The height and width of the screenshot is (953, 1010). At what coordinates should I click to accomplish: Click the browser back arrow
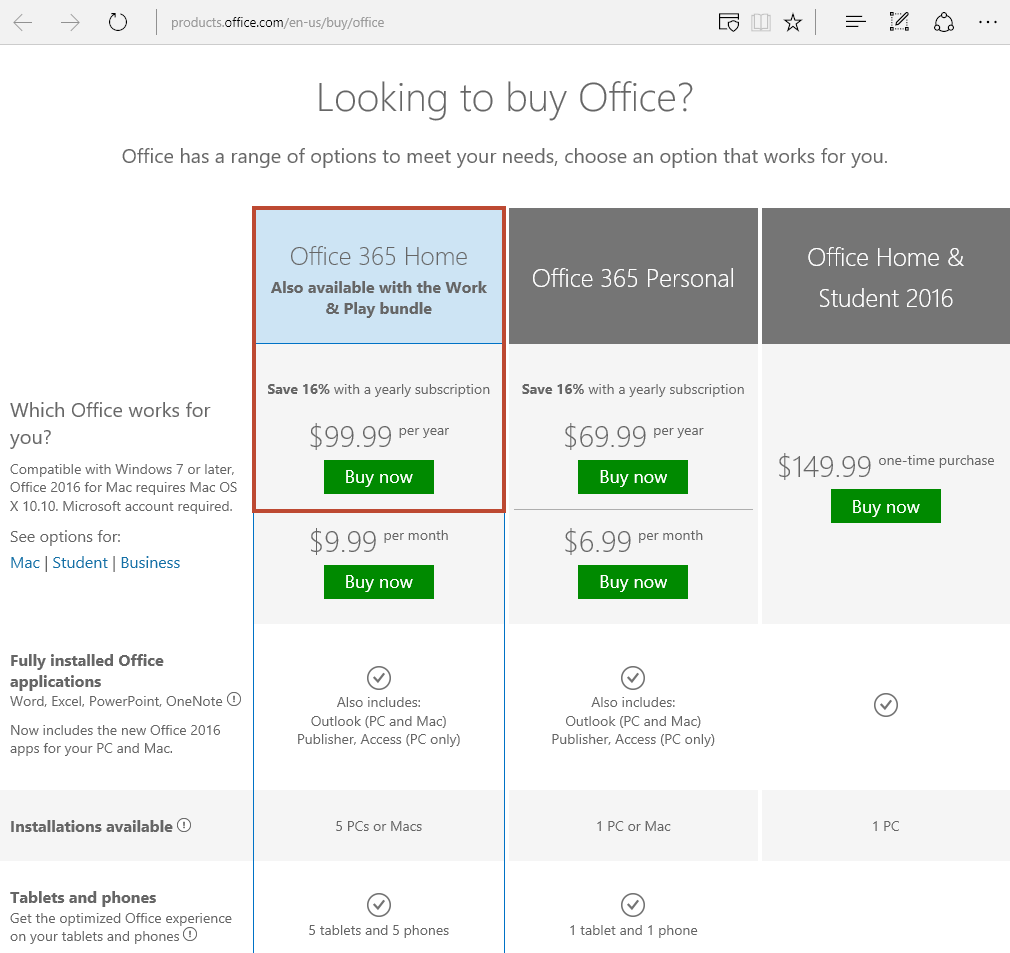tap(23, 22)
